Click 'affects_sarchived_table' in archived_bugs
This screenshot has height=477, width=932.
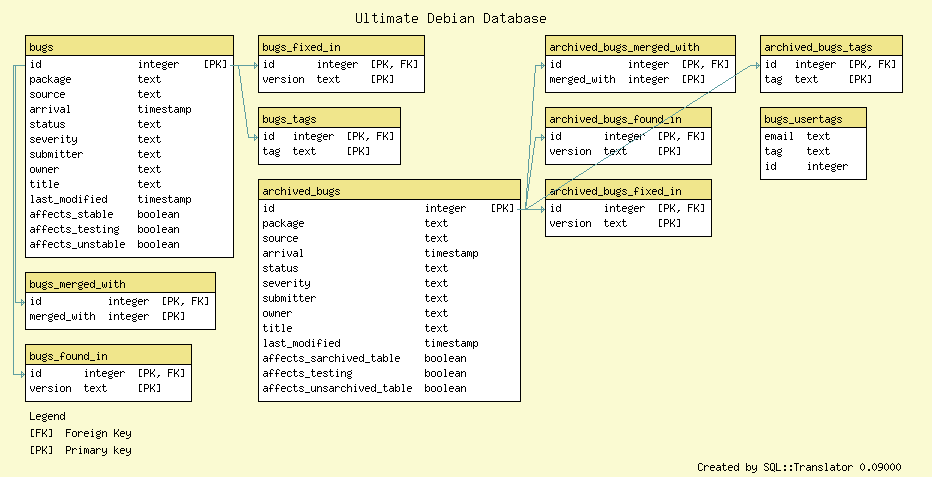click(x=331, y=358)
